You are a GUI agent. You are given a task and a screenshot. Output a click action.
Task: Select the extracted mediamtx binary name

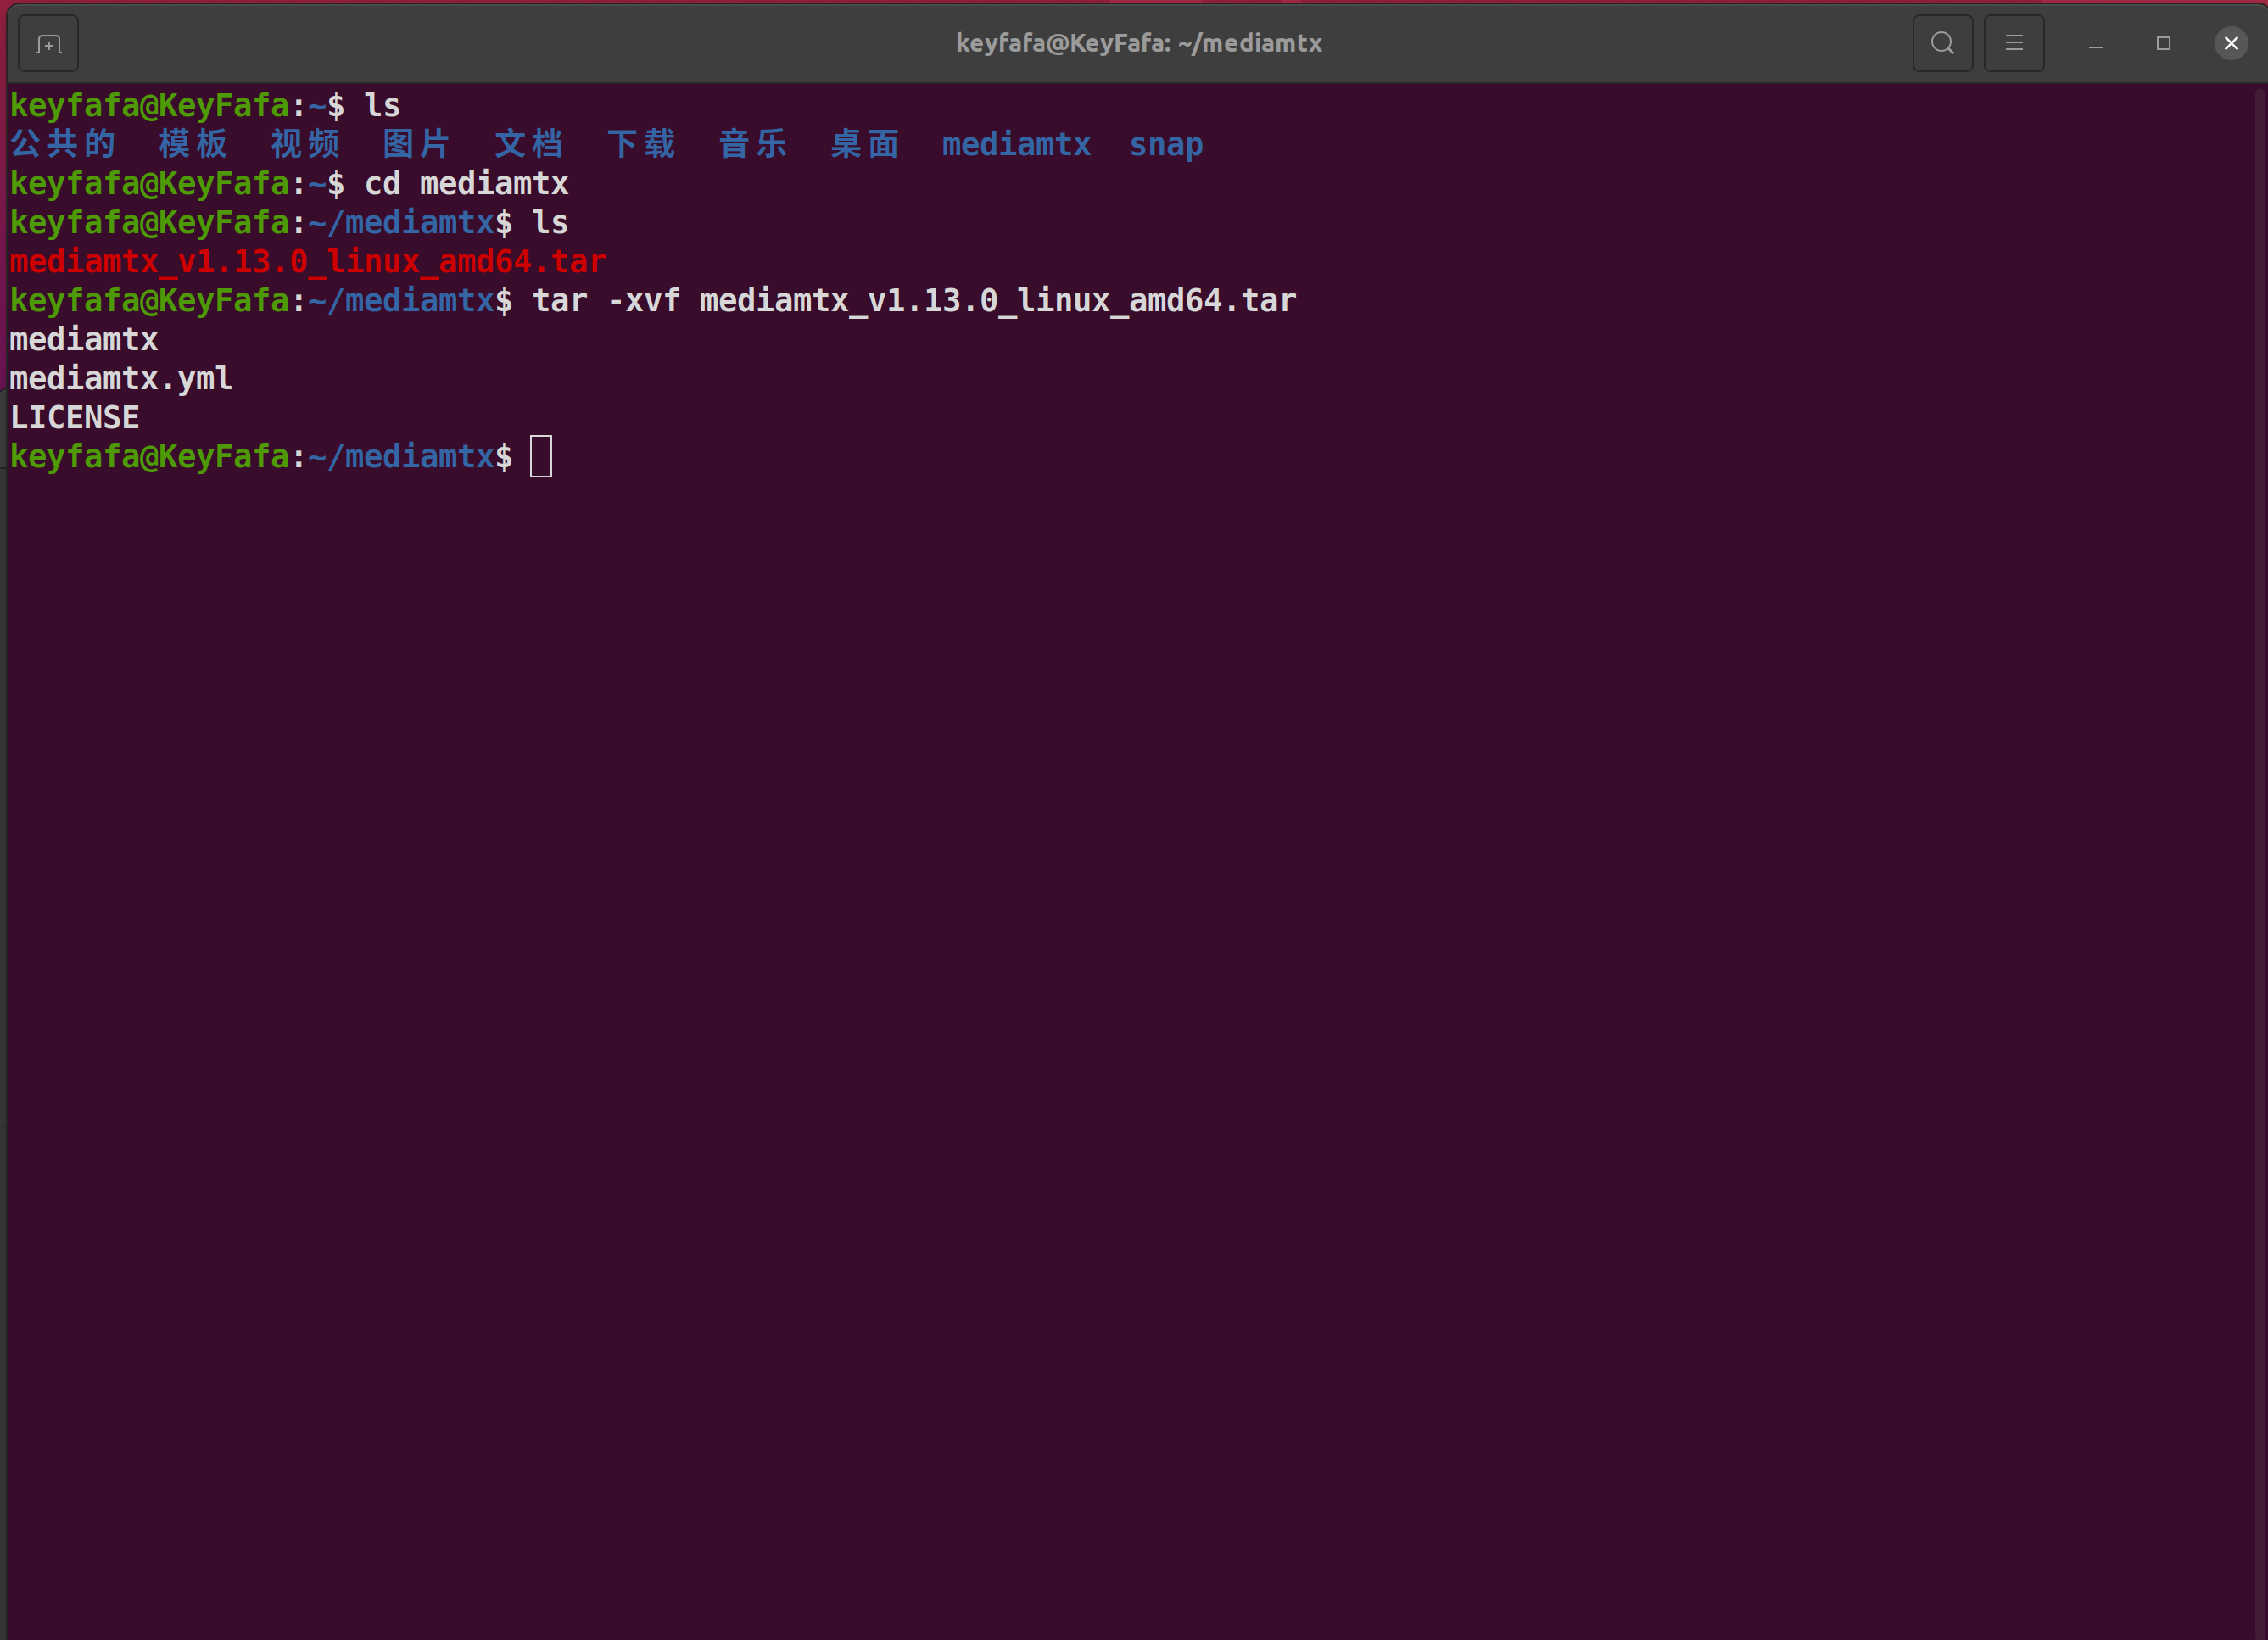(83, 339)
